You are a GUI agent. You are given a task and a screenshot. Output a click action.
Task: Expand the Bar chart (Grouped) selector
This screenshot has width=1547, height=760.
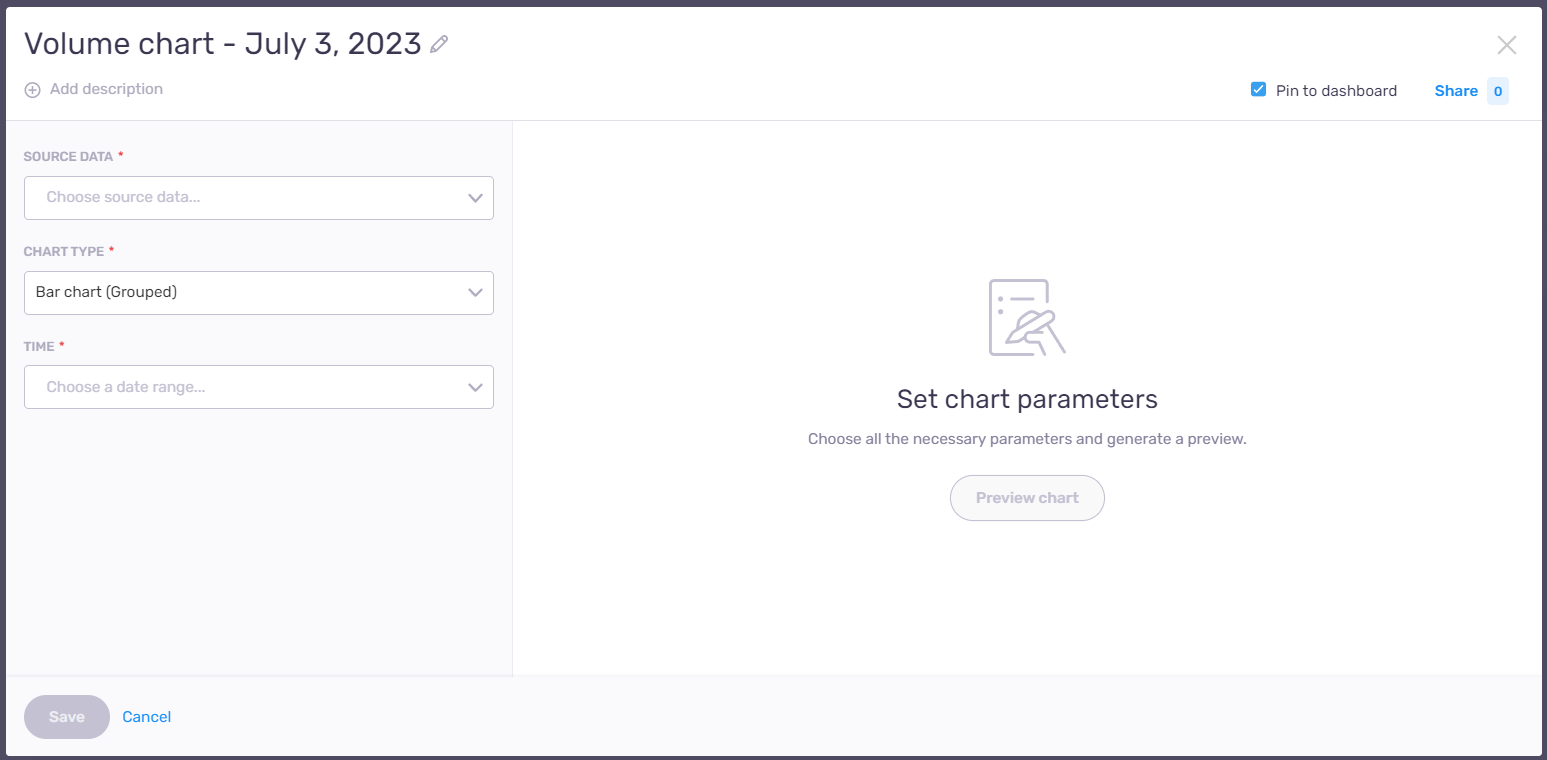coord(259,292)
